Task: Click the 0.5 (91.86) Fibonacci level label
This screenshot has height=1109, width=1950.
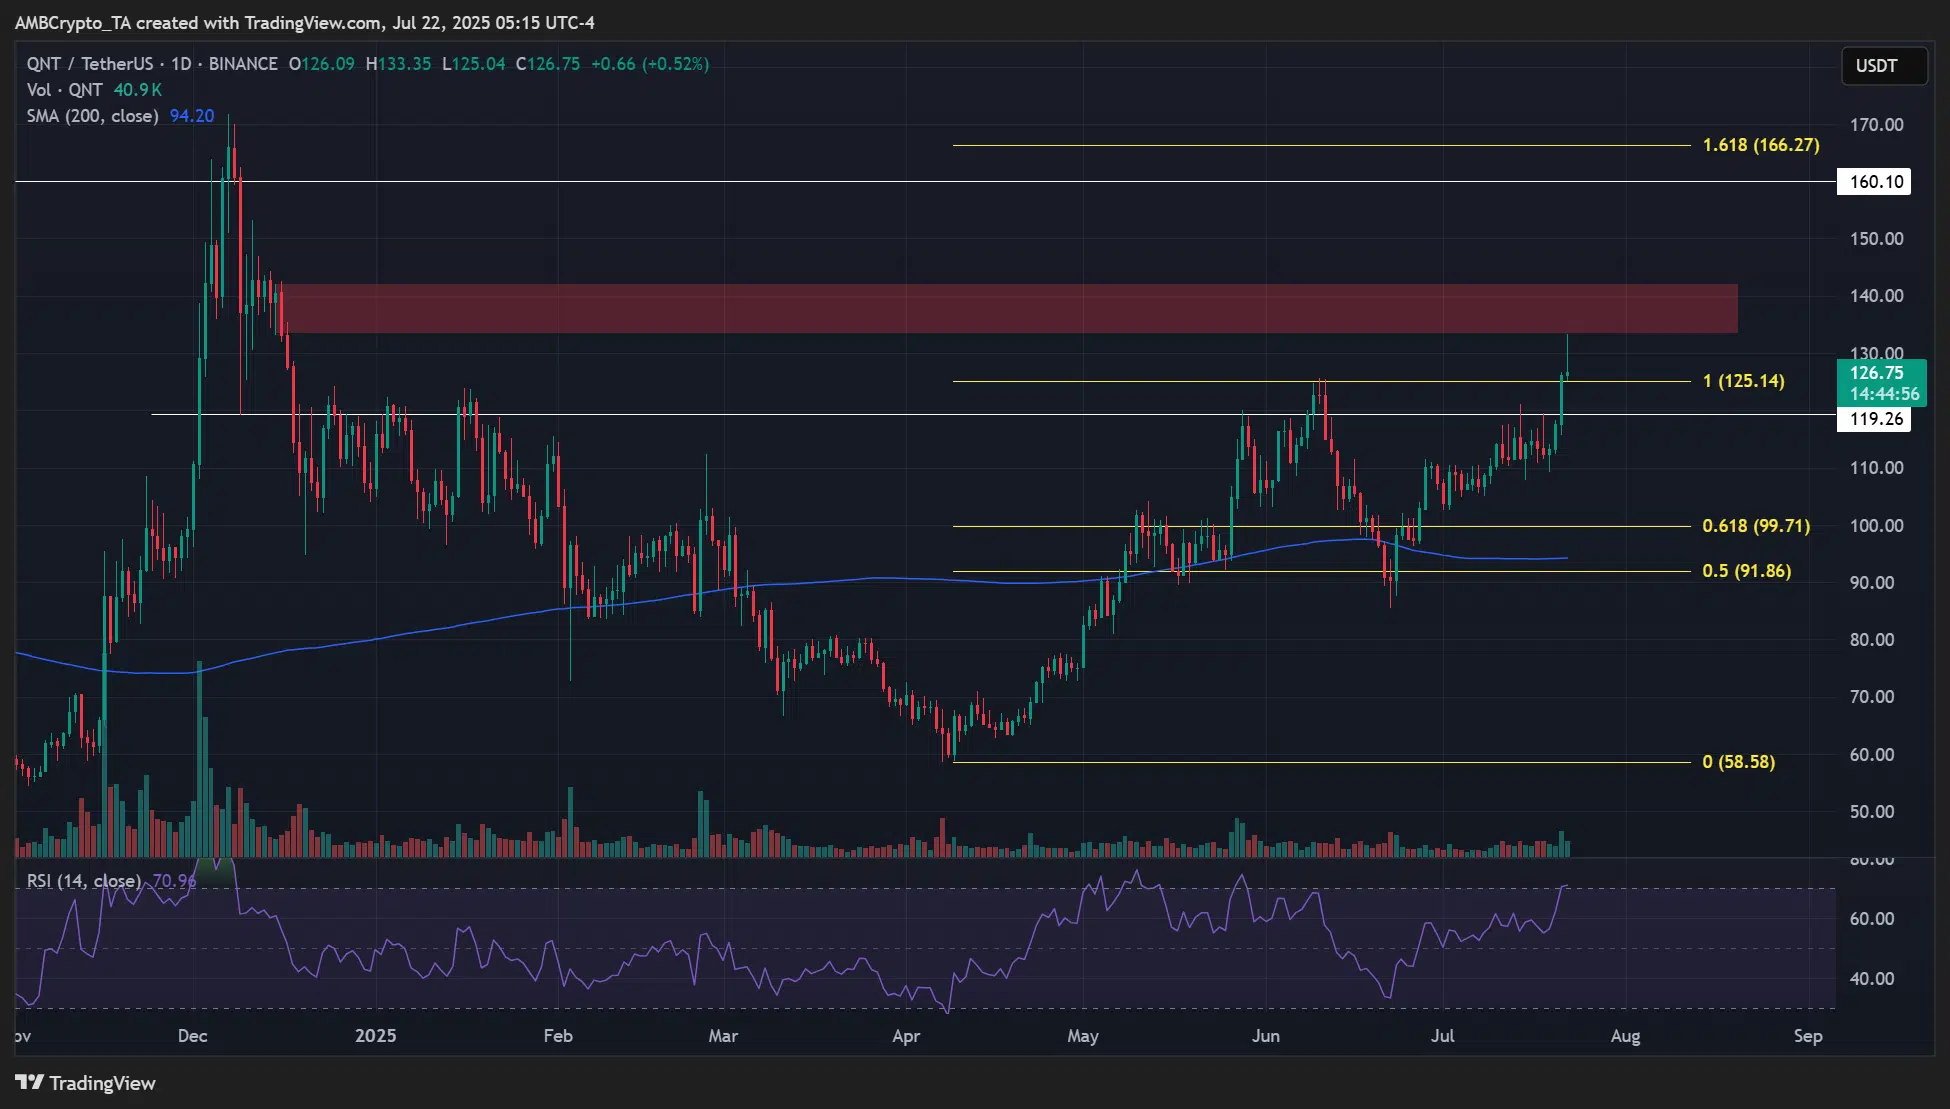Action: [x=1746, y=571]
